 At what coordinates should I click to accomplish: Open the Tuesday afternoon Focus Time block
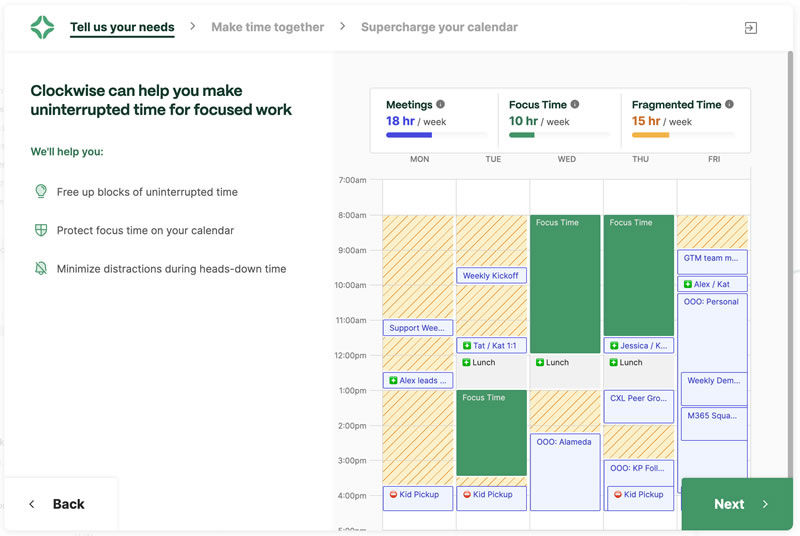tap(491, 433)
